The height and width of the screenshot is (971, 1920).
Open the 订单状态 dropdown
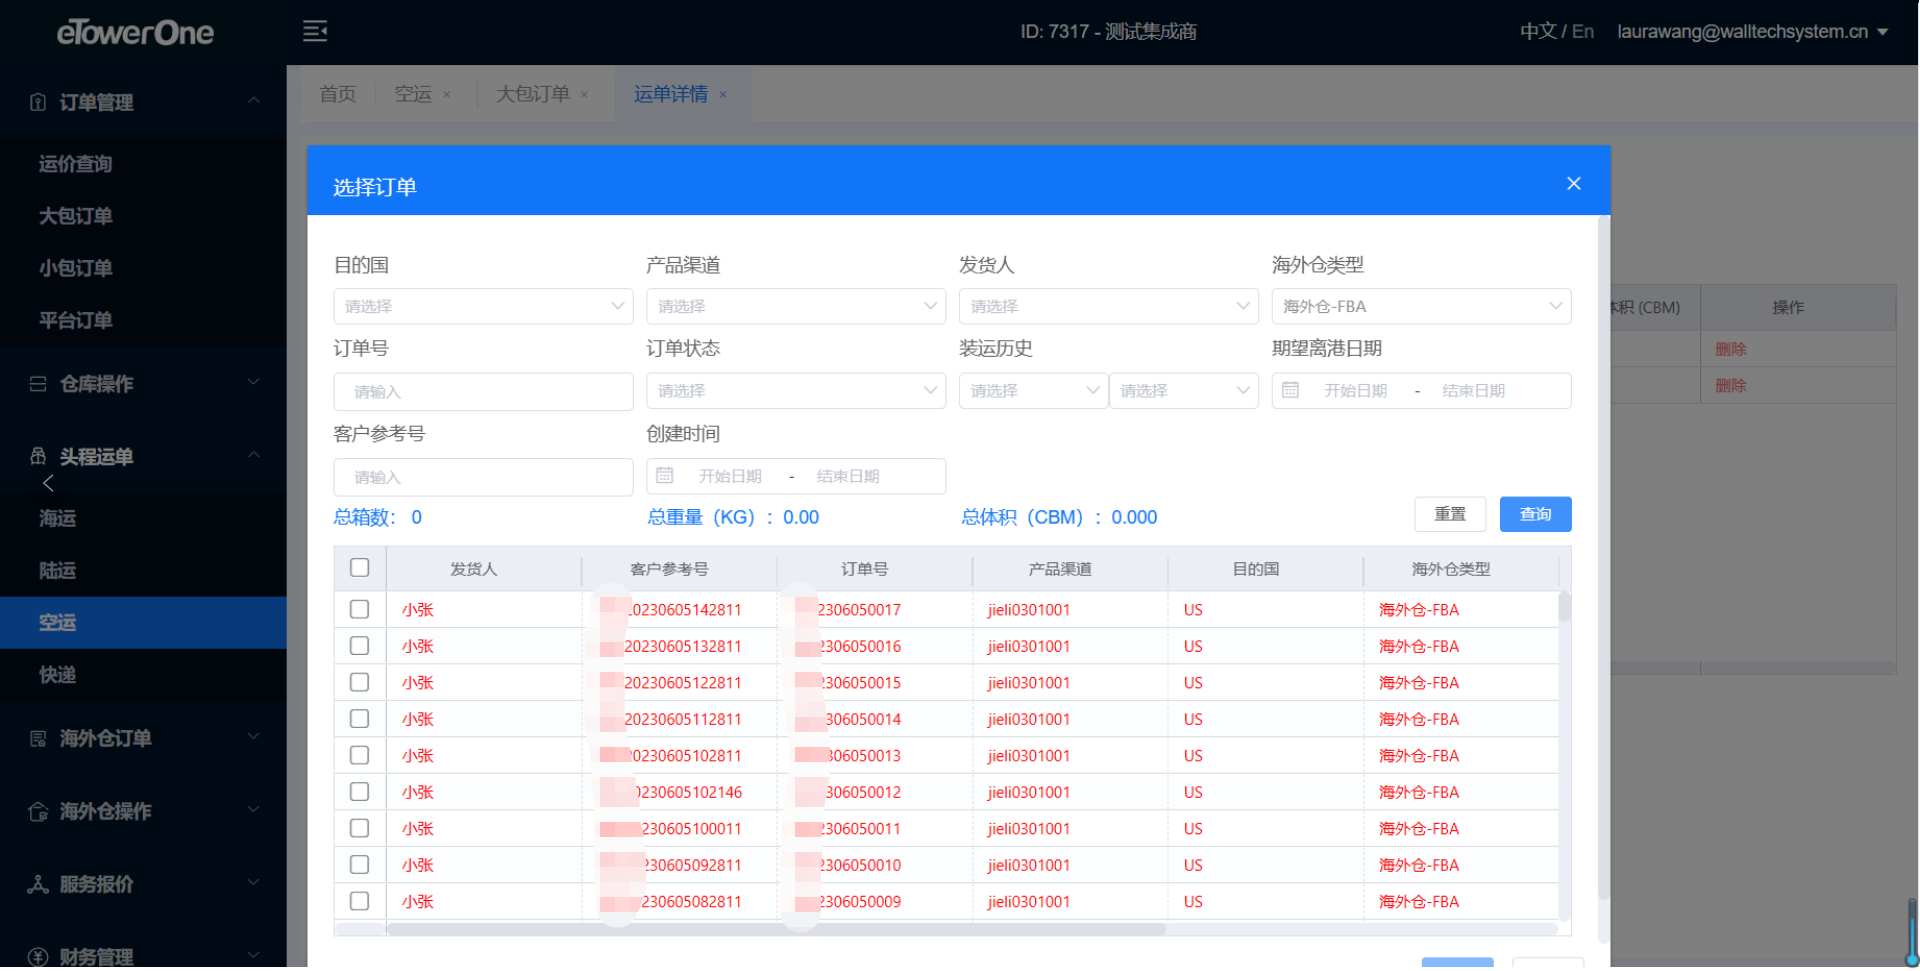point(796,391)
